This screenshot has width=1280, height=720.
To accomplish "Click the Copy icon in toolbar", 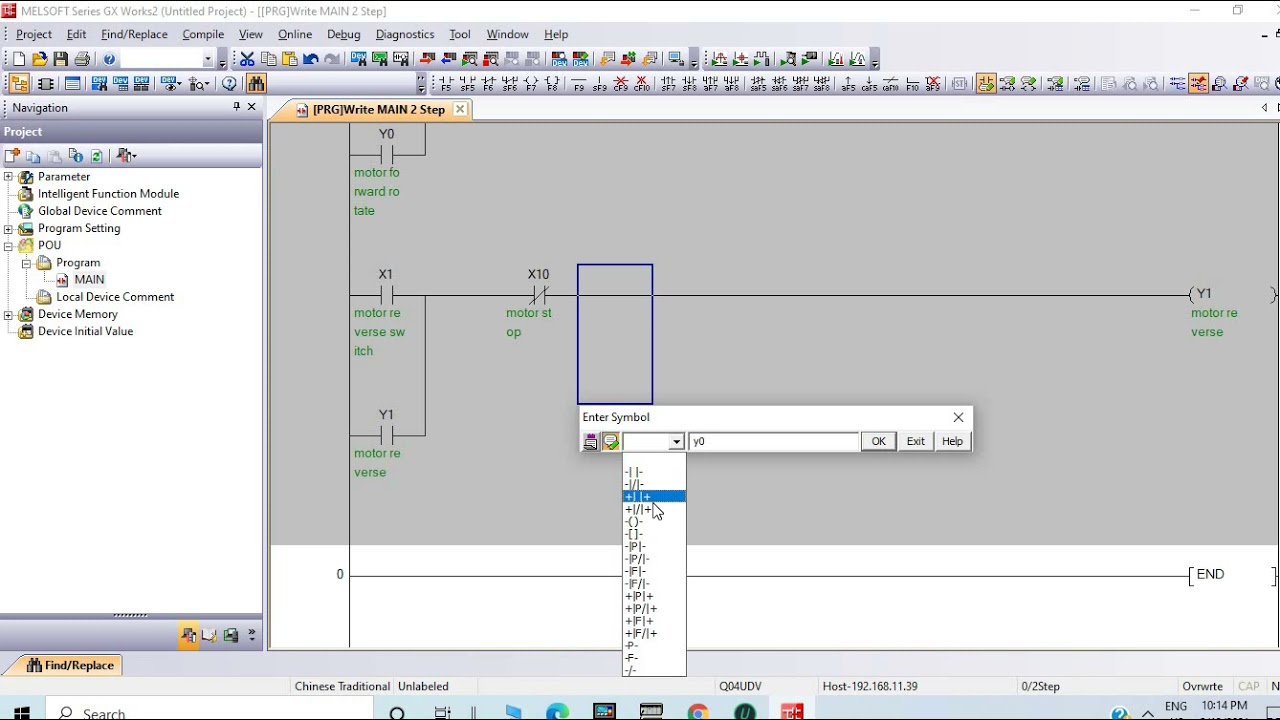I will [x=268, y=59].
